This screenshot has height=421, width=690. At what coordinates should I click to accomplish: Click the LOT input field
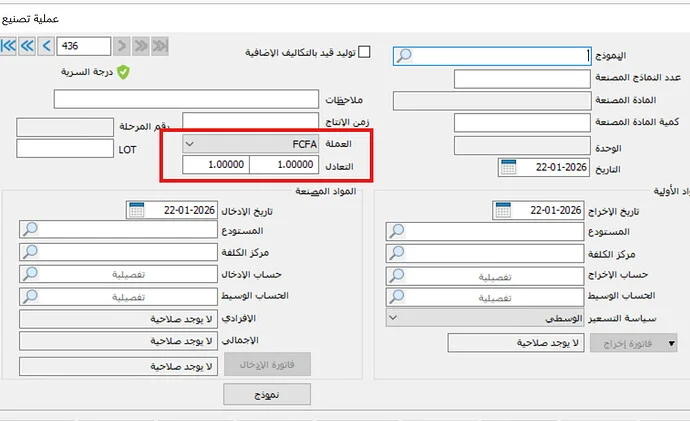tap(65, 148)
